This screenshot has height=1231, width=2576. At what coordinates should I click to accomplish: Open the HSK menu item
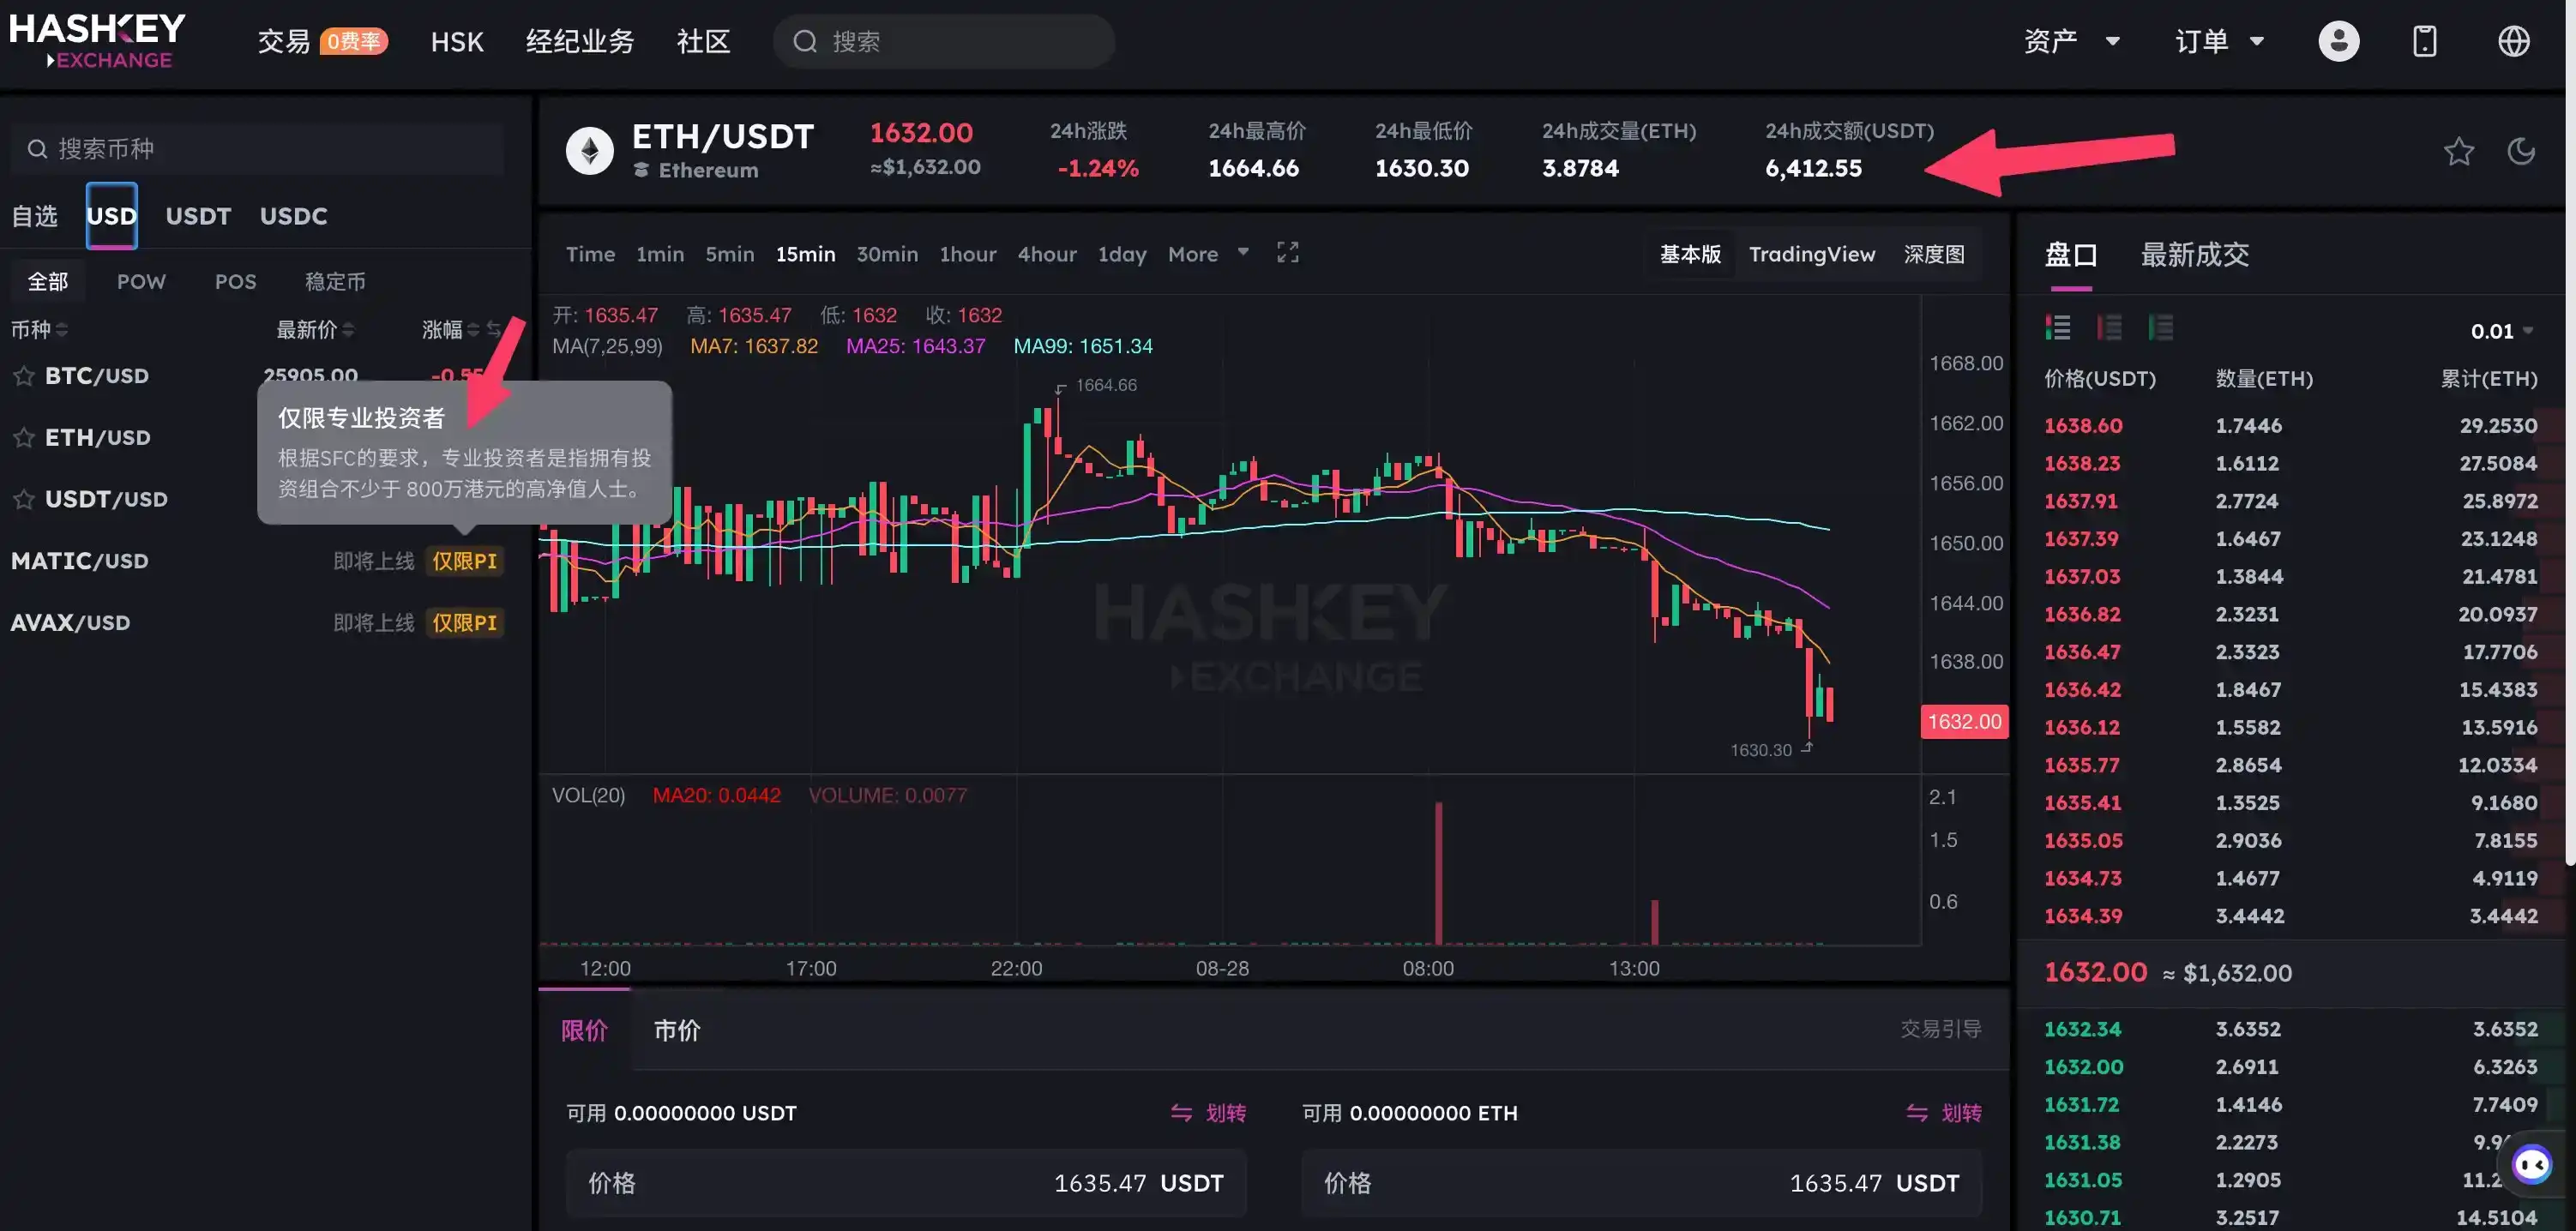[x=457, y=41]
